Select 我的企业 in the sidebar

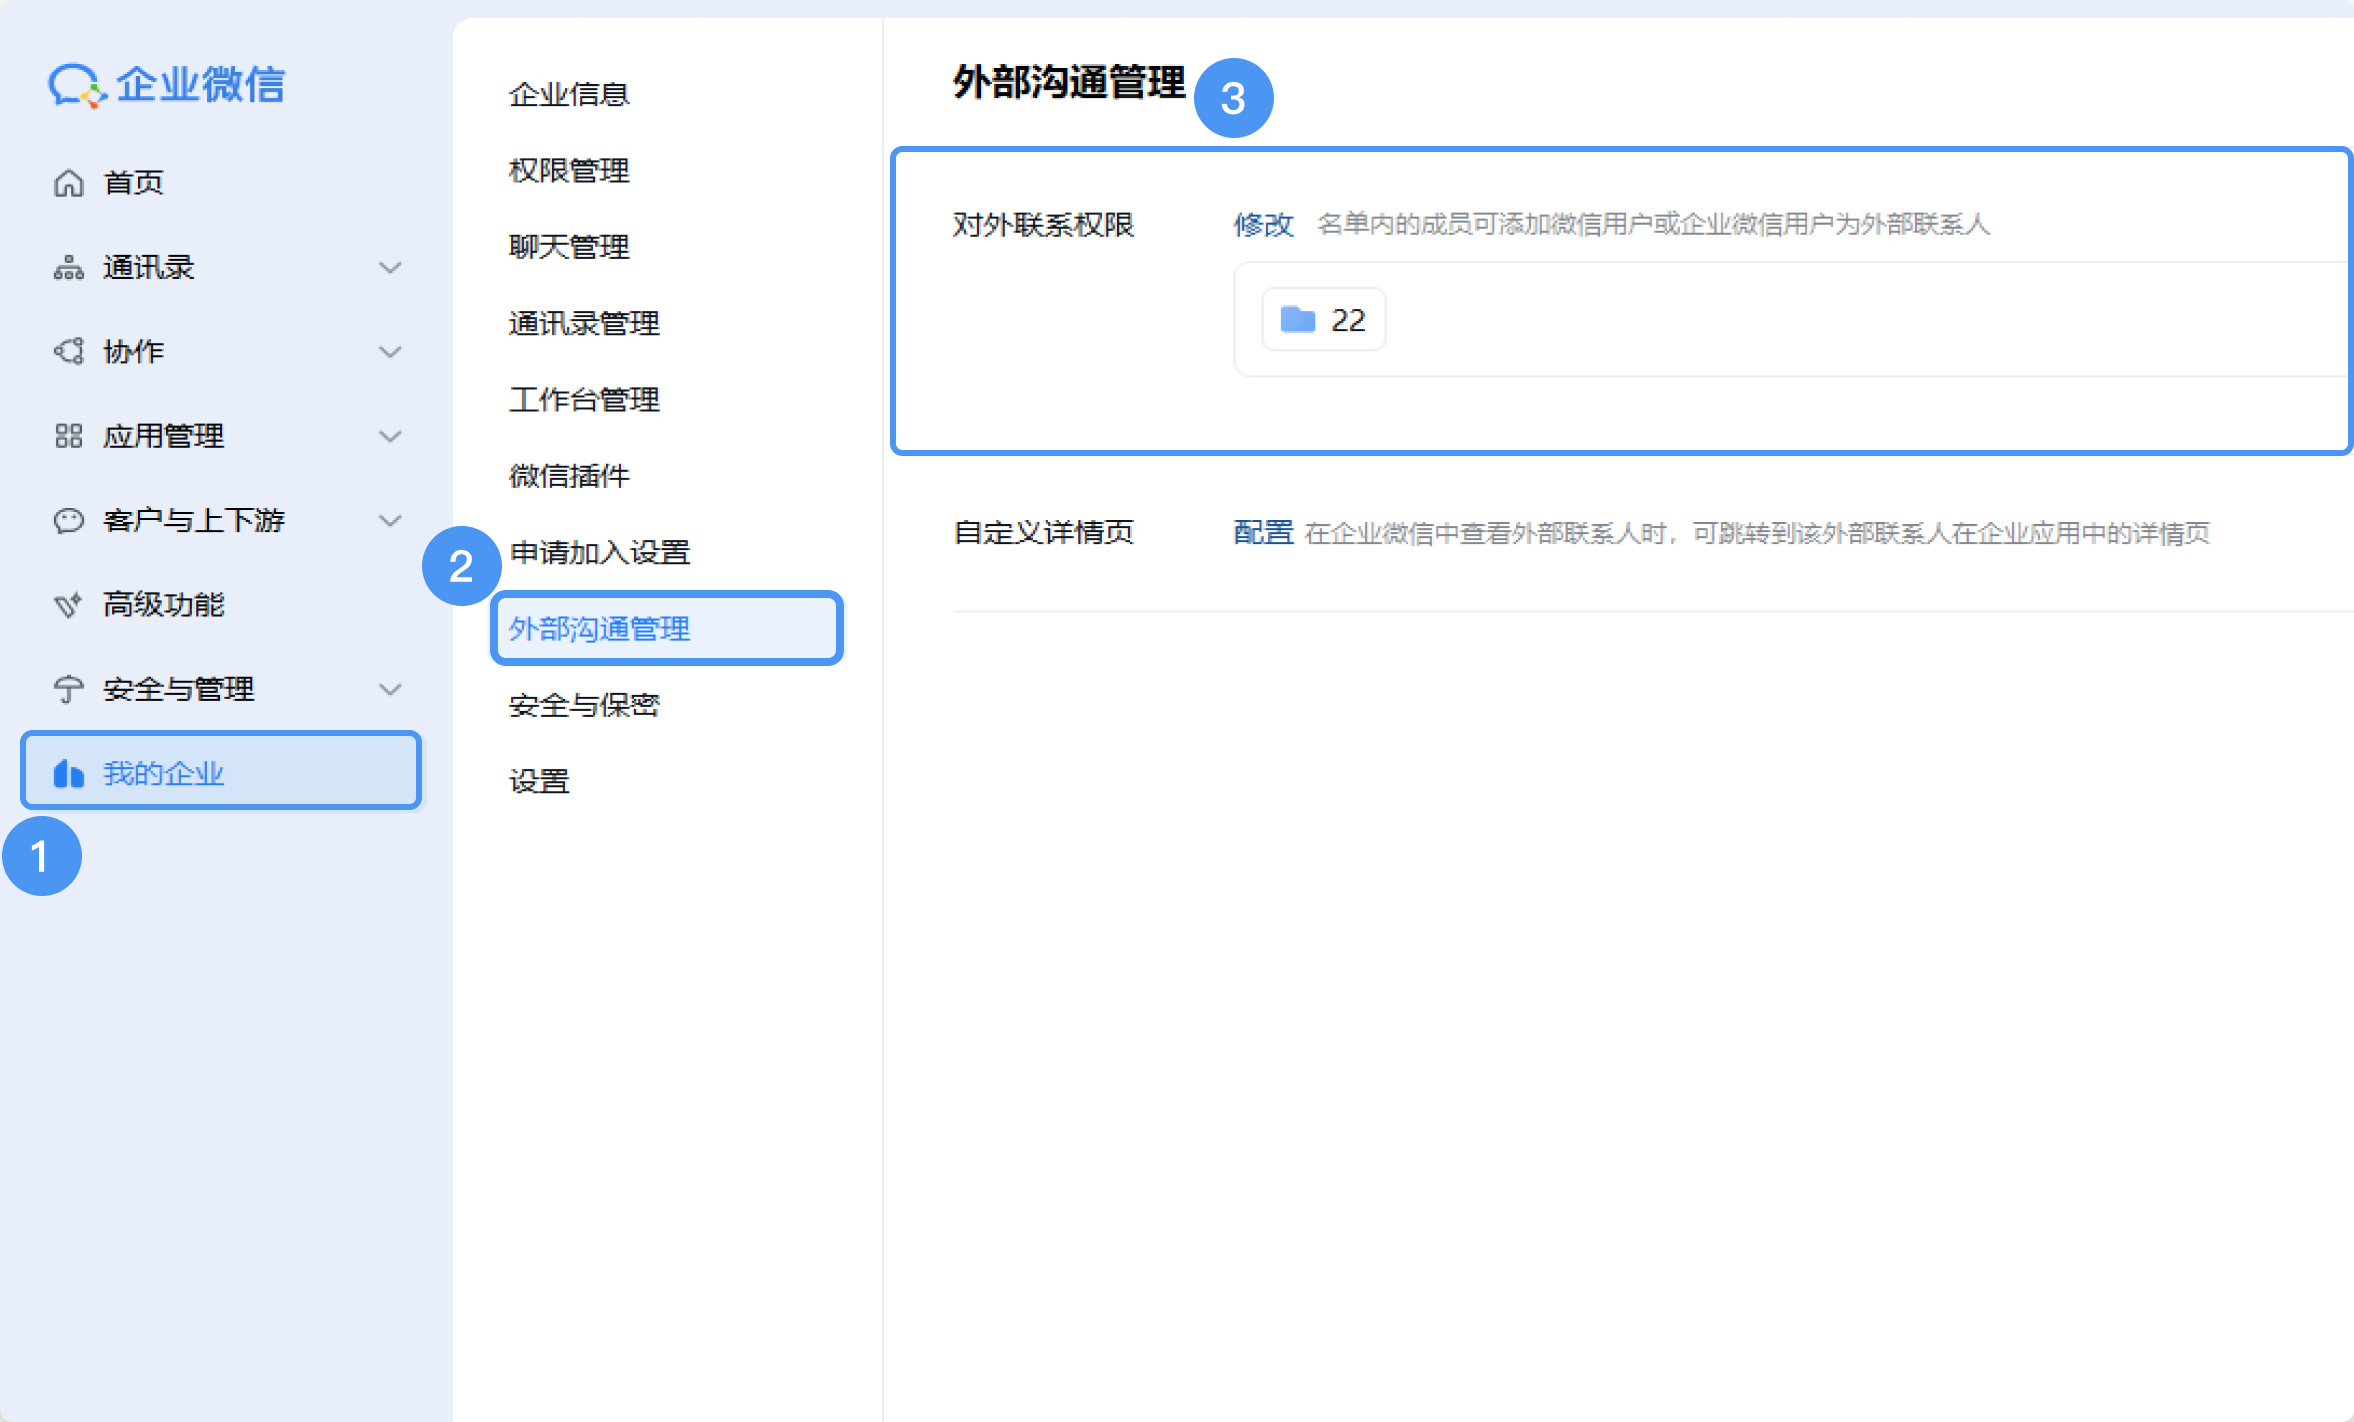pos(221,771)
